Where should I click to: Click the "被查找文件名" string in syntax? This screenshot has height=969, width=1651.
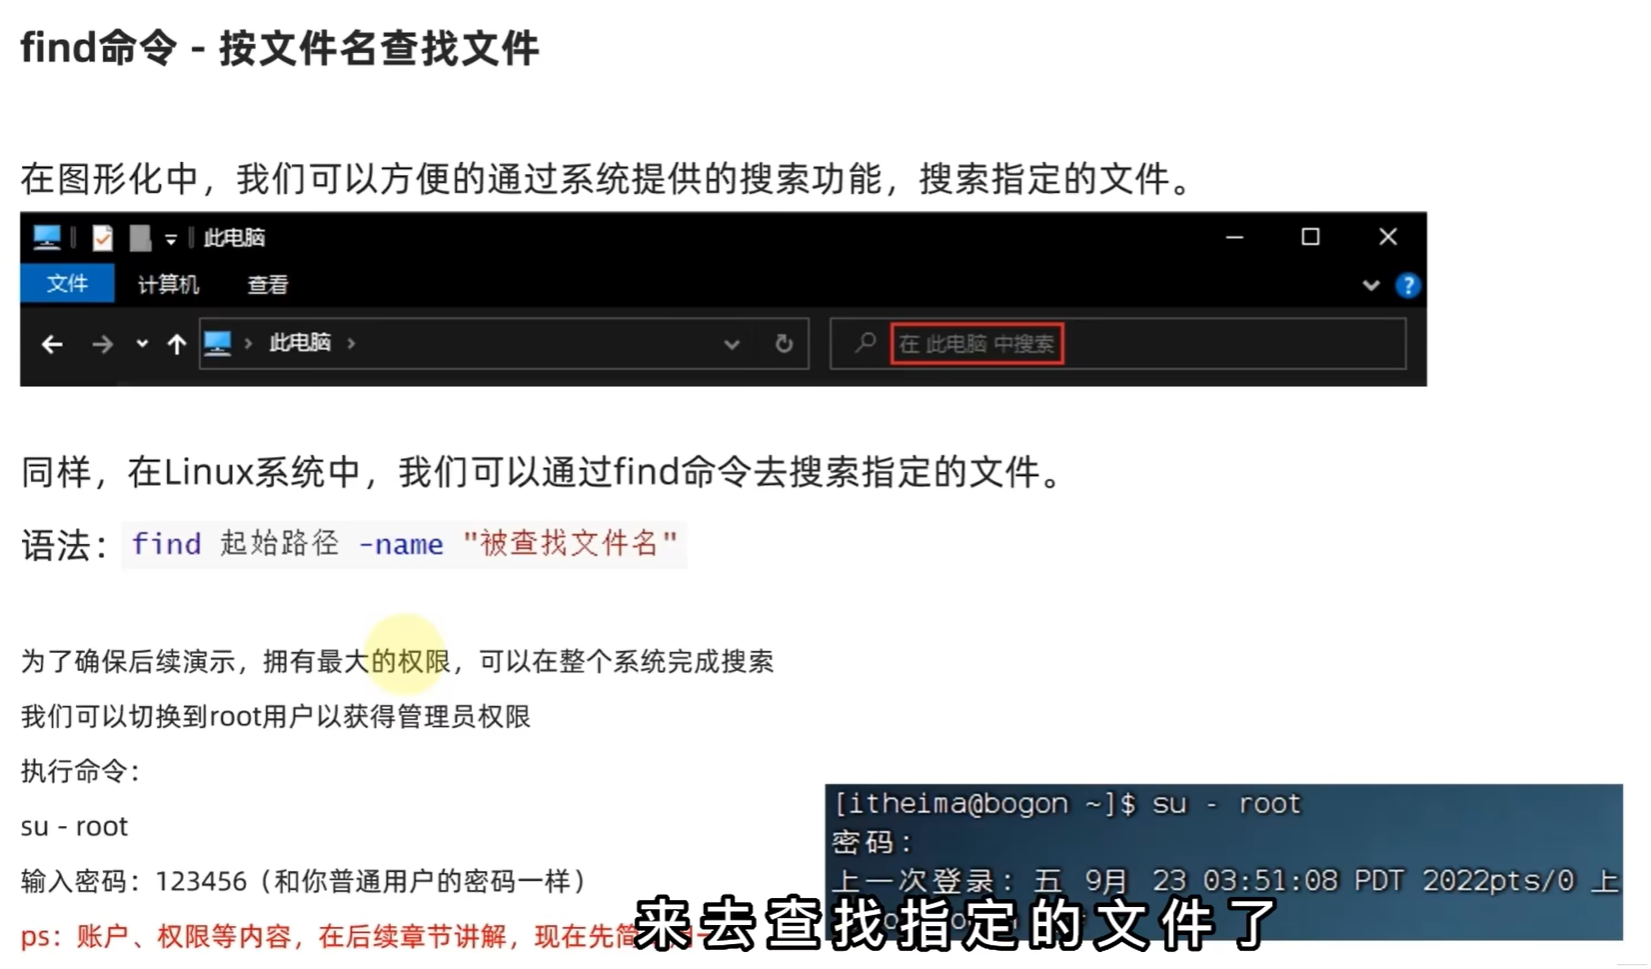pyautogui.click(x=570, y=544)
